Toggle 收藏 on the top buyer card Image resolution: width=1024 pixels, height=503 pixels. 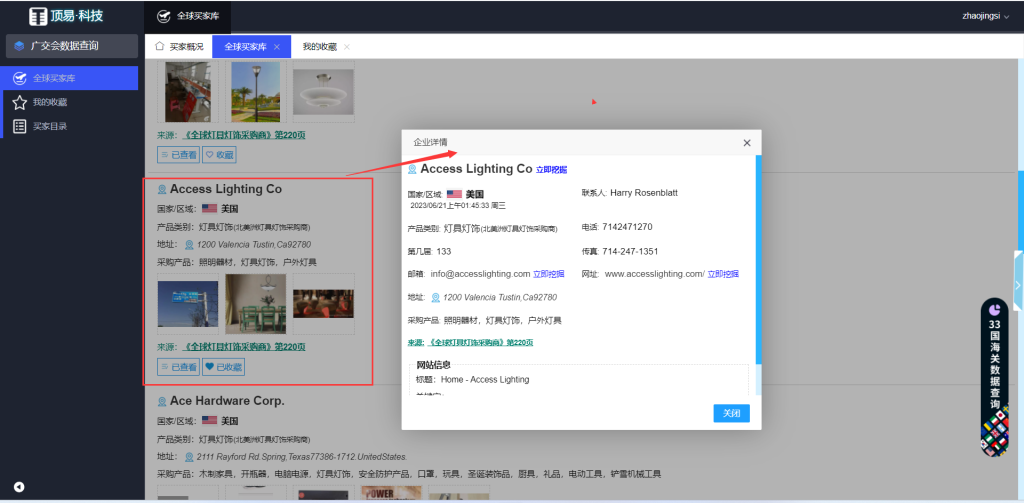(x=219, y=155)
